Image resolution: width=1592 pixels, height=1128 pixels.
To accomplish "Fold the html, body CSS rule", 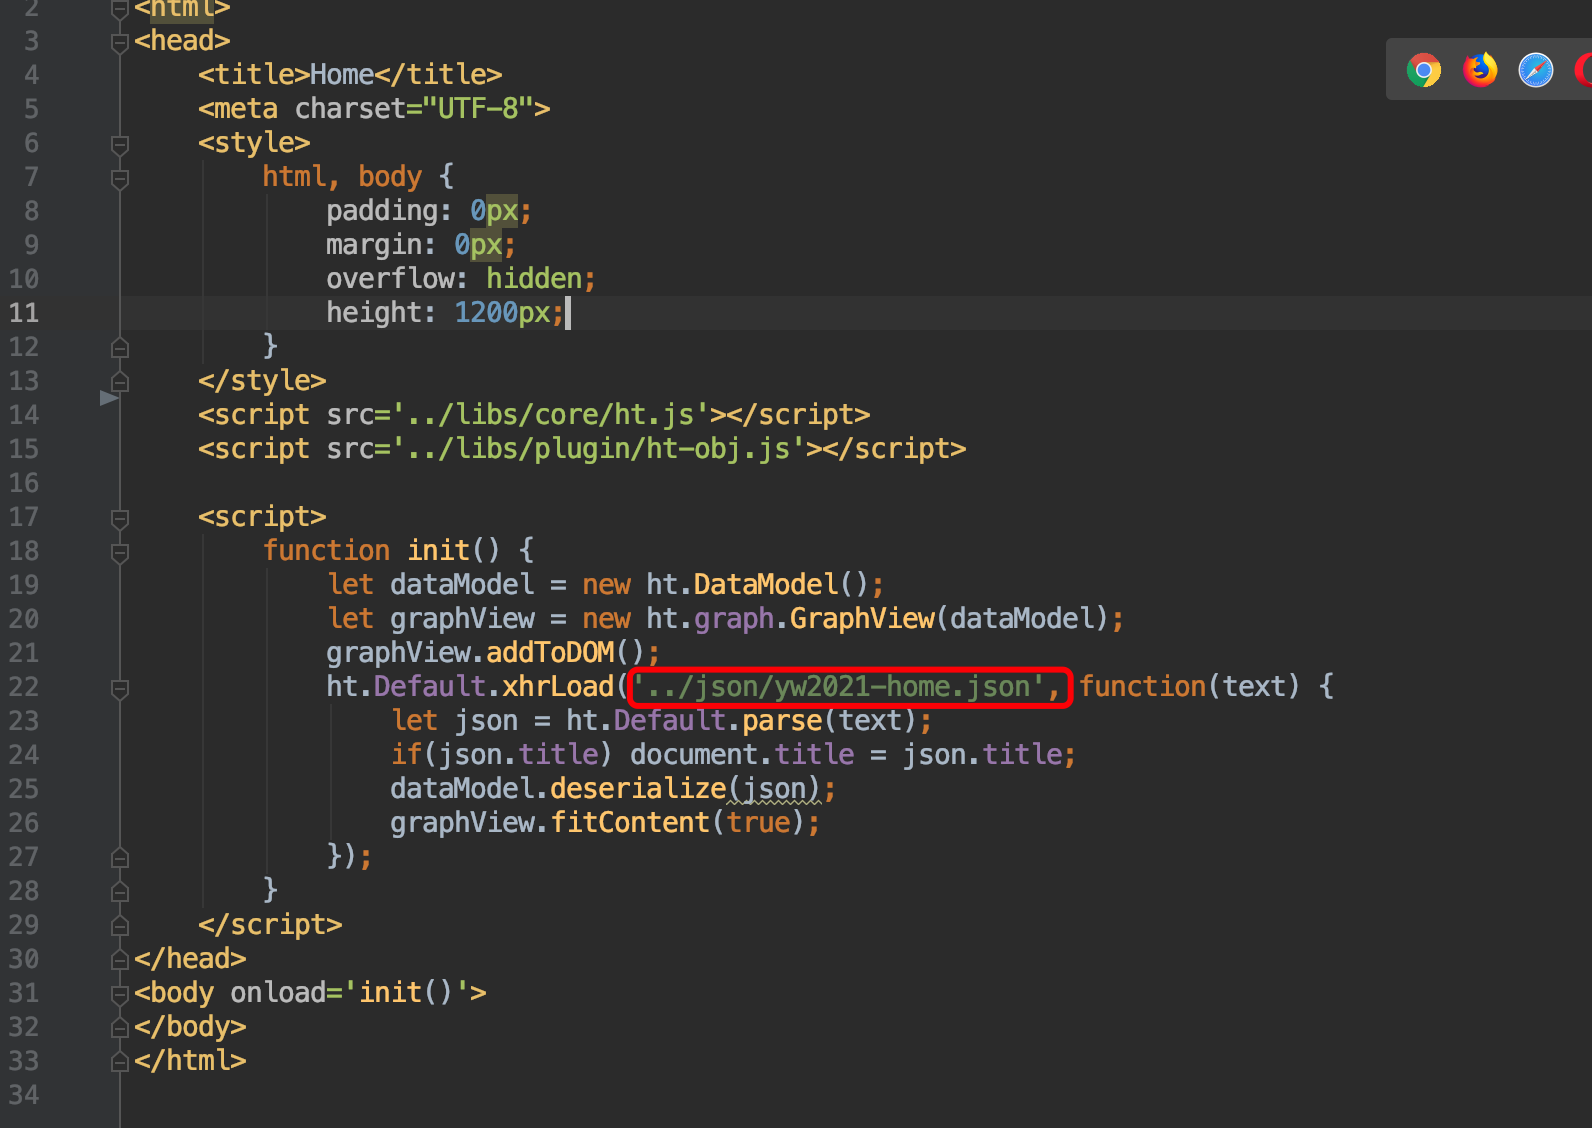I will (120, 178).
